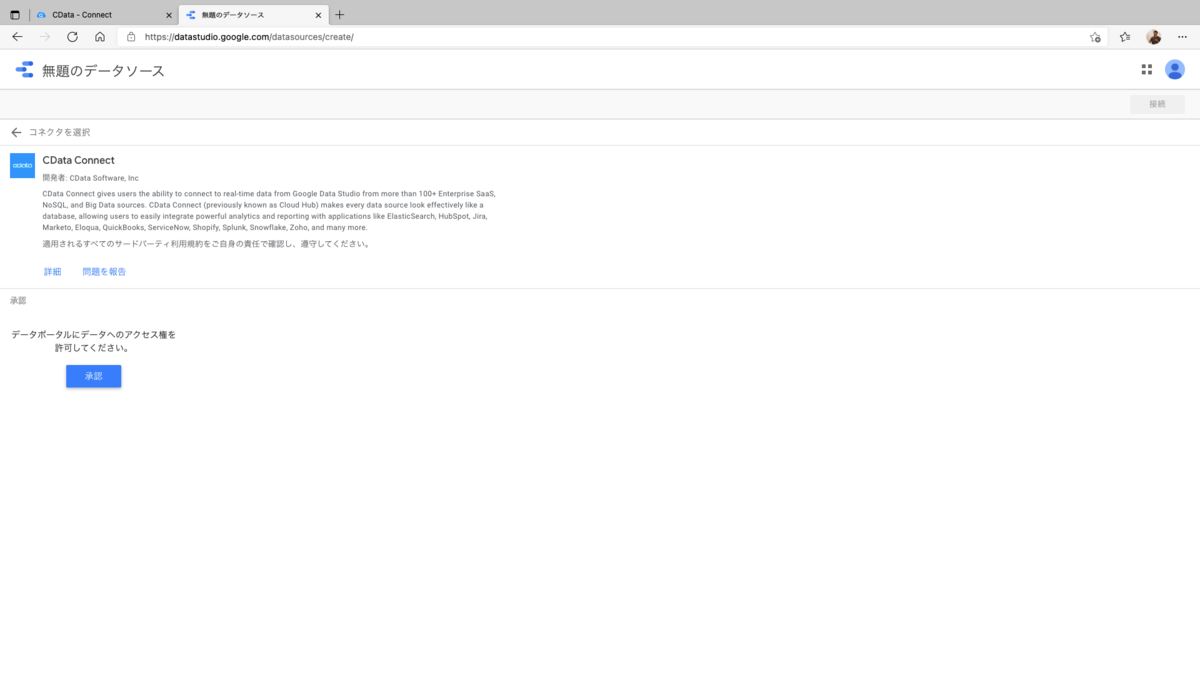The height and width of the screenshot is (675, 1200).
Task: Click the browser forward arrow
Action: (45, 37)
